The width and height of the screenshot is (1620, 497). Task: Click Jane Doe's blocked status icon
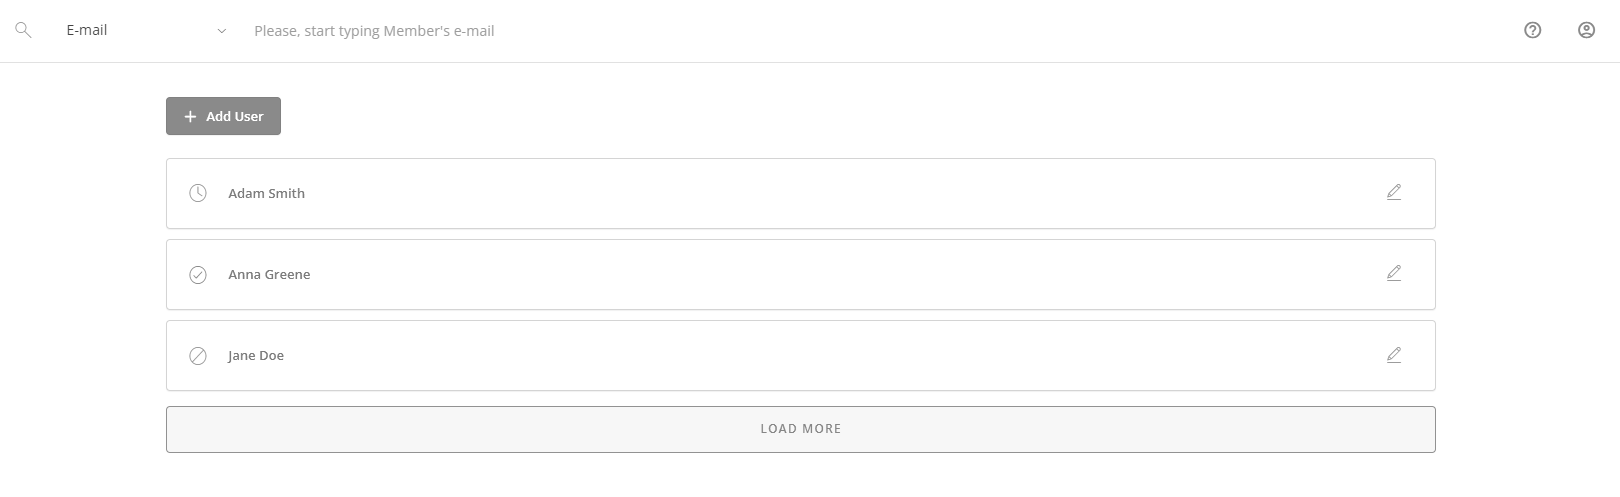tap(198, 356)
